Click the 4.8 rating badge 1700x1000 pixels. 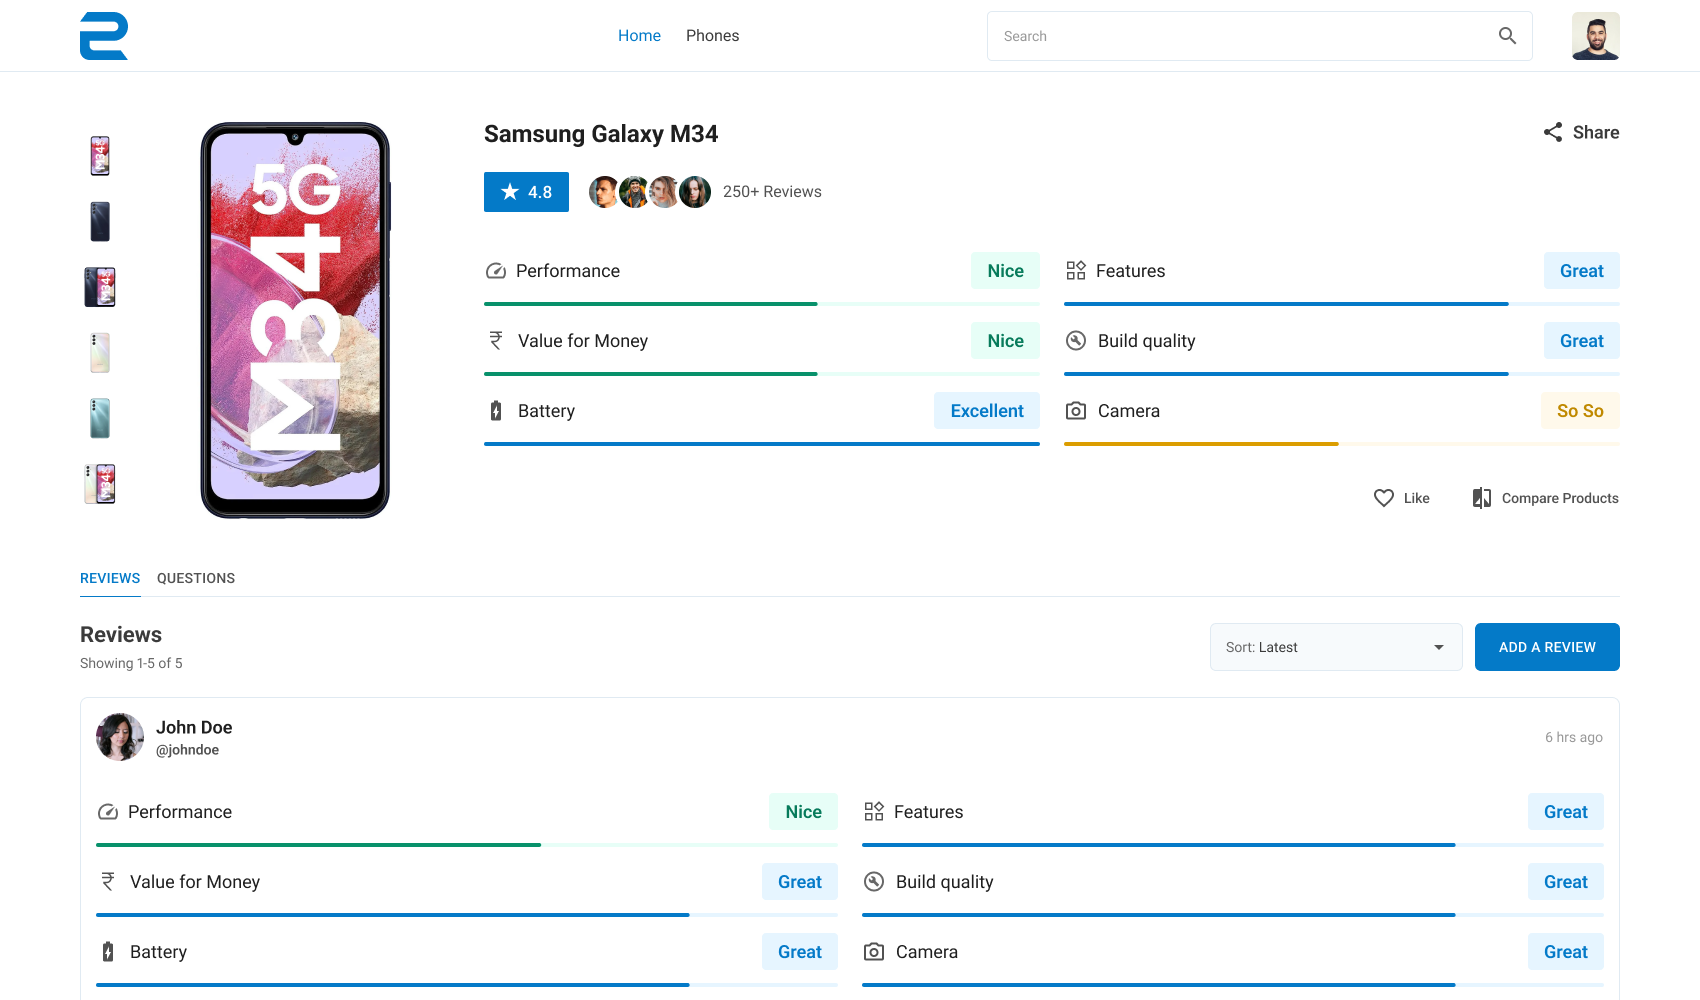point(526,192)
